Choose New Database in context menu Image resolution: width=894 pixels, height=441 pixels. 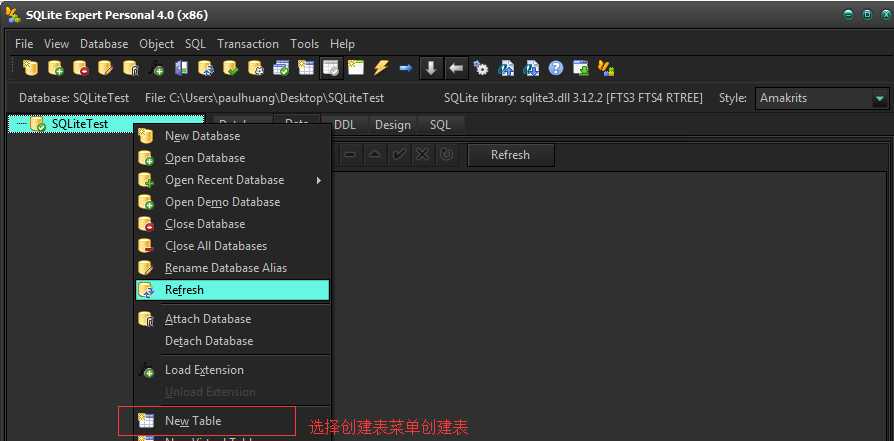pyautogui.click(x=233, y=136)
